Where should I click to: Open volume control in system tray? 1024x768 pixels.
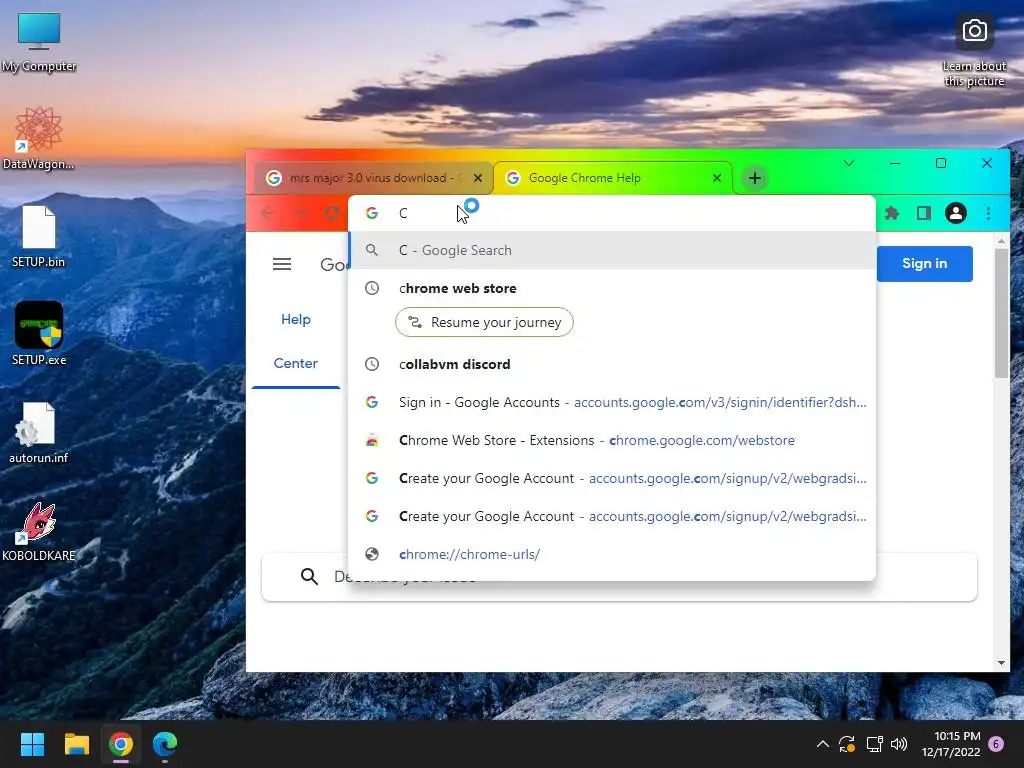click(x=899, y=744)
